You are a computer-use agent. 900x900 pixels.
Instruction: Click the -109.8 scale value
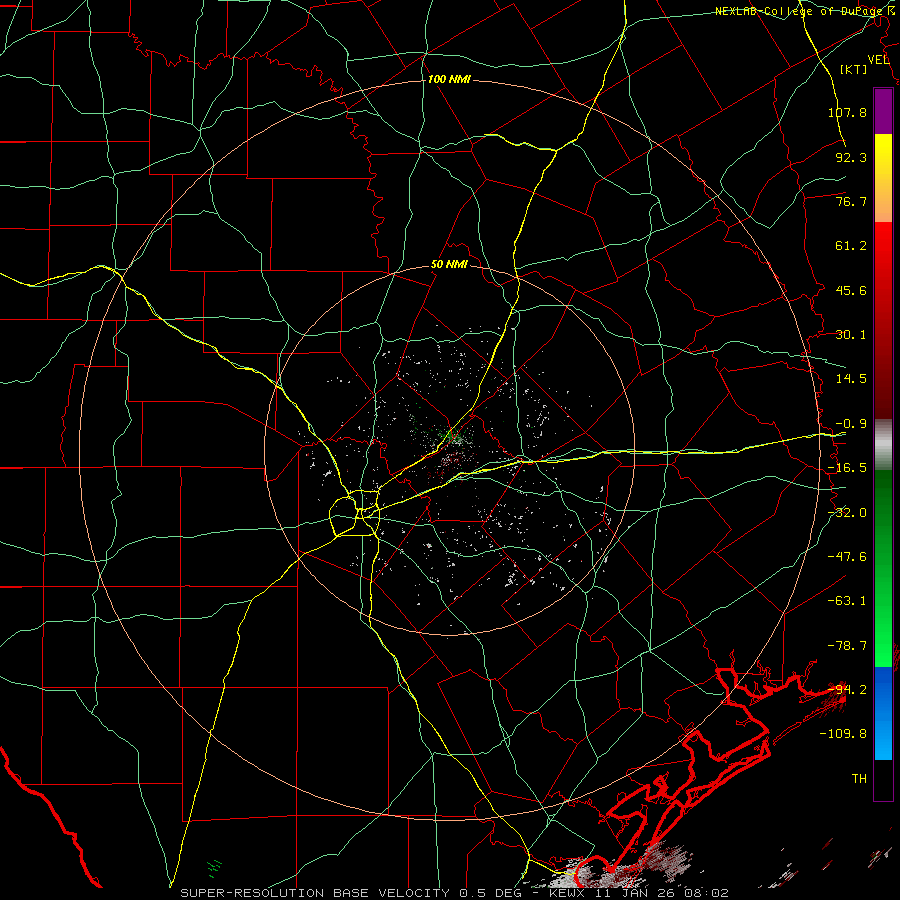pos(844,734)
